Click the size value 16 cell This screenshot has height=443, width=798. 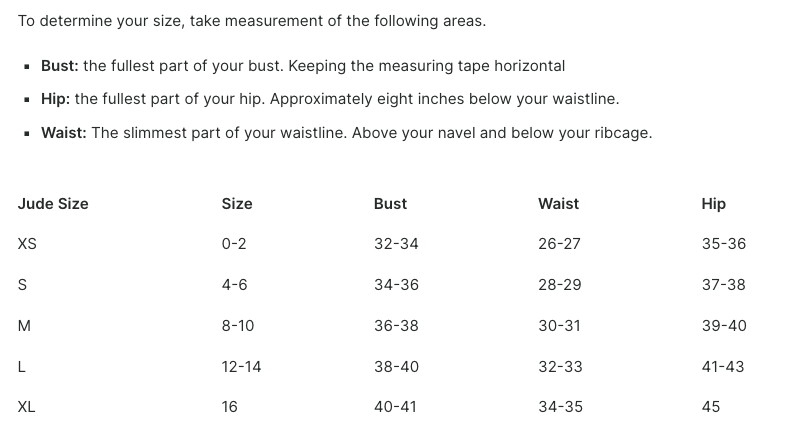click(x=229, y=407)
